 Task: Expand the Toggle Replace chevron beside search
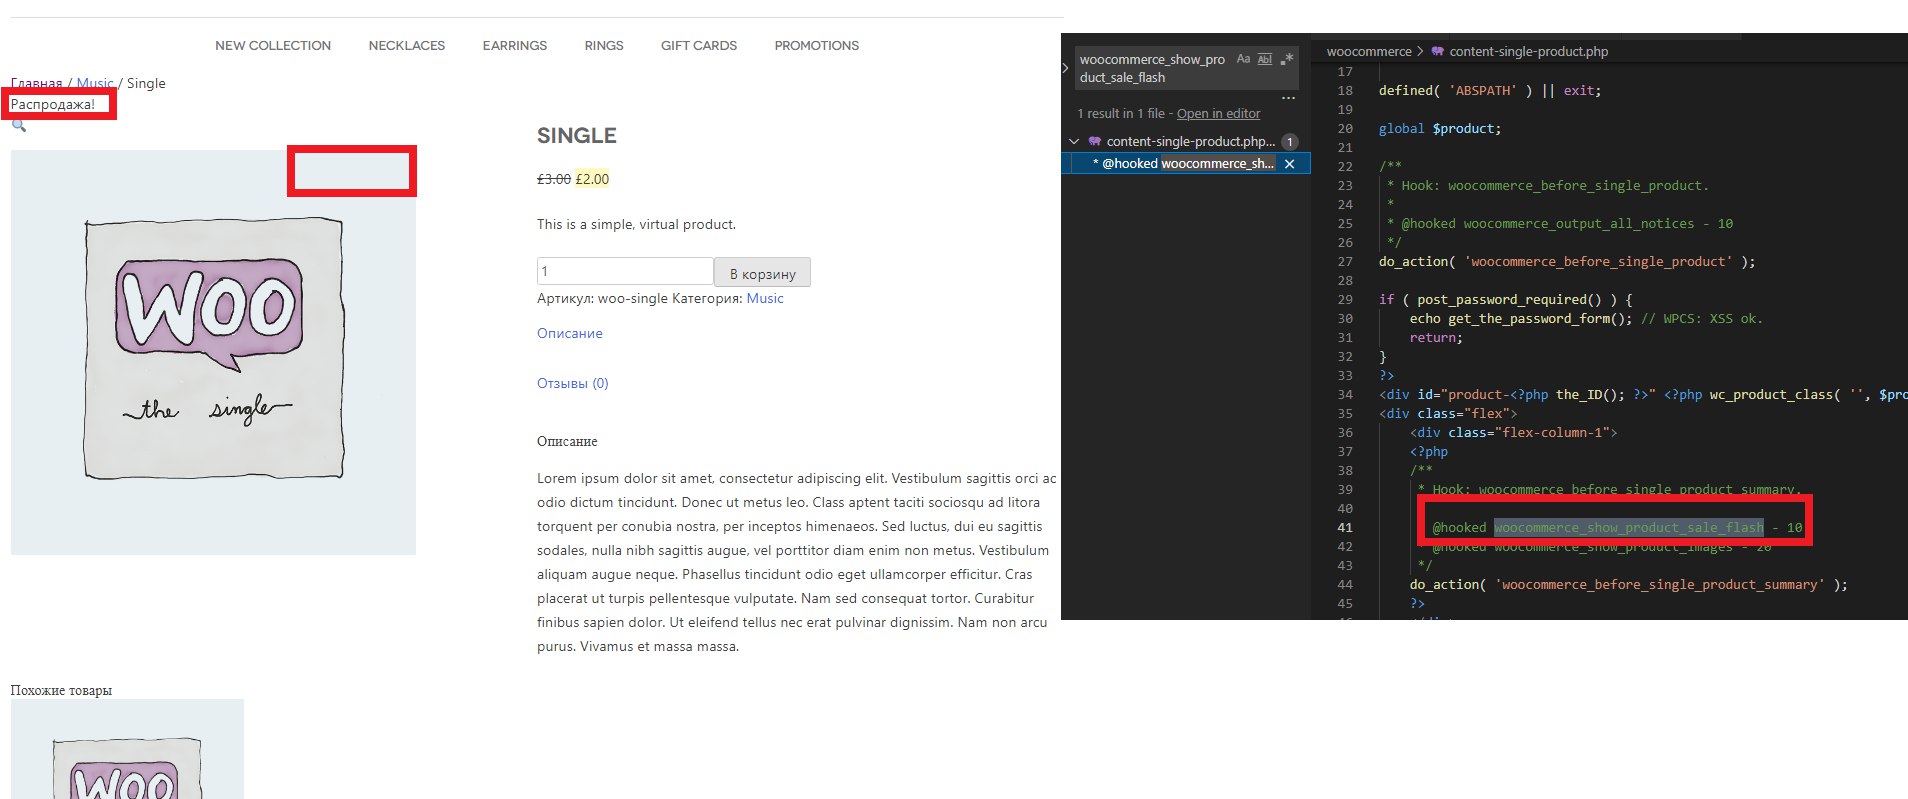[x=1066, y=68]
